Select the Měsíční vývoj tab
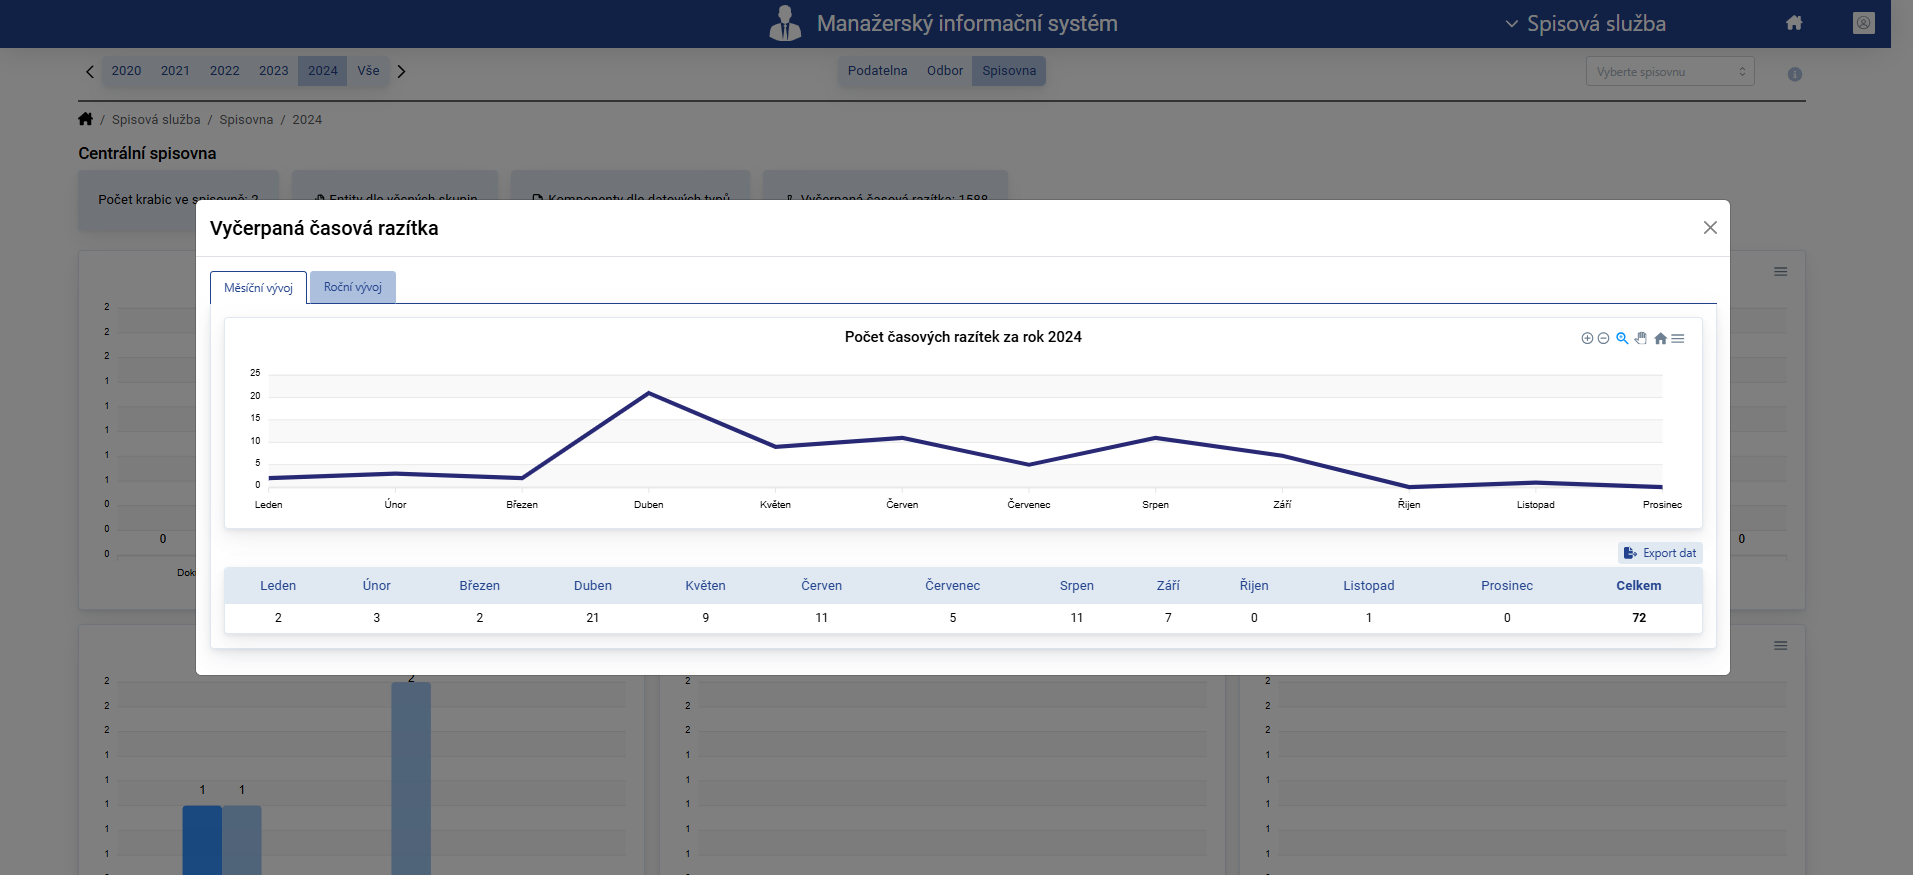 point(258,288)
